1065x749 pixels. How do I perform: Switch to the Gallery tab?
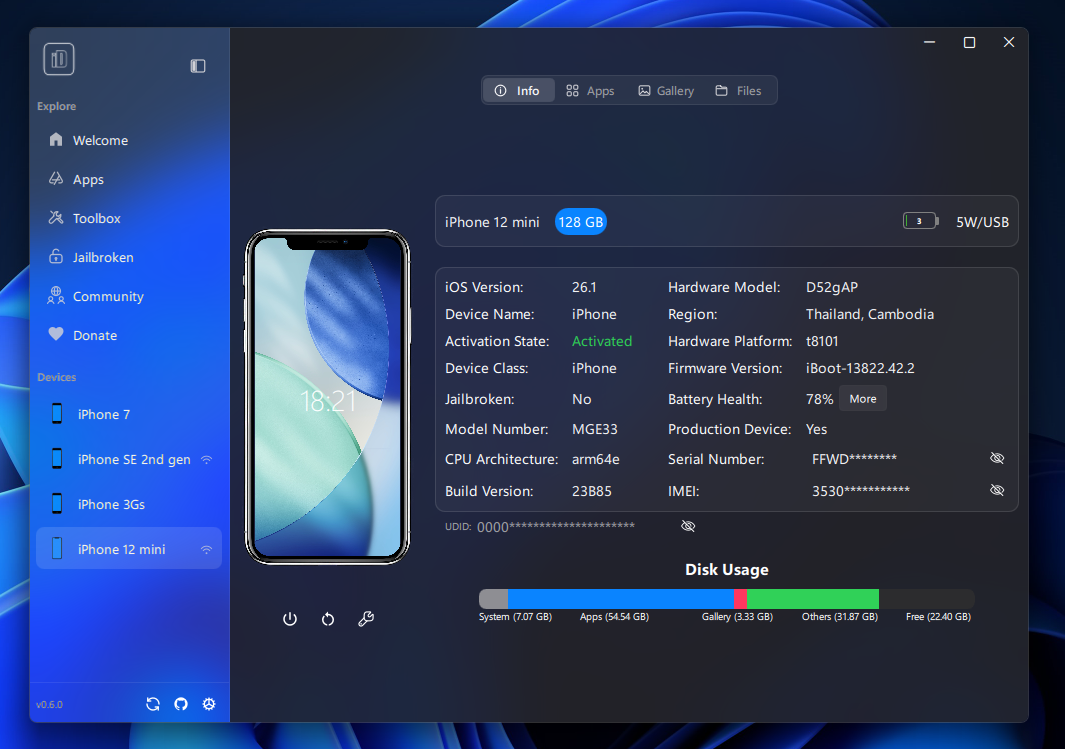click(x=666, y=90)
